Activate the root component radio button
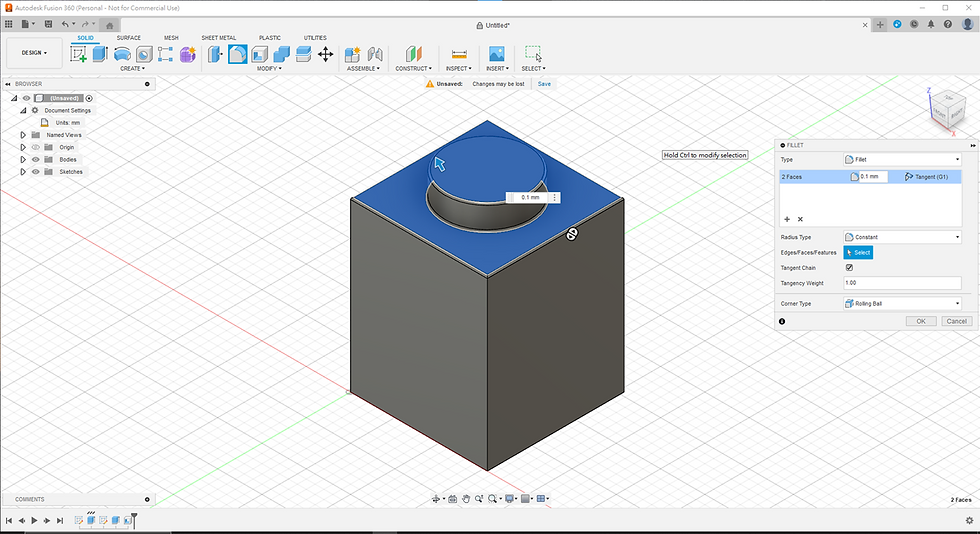The height and width of the screenshot is (534, 980). (x=89, y=98)
